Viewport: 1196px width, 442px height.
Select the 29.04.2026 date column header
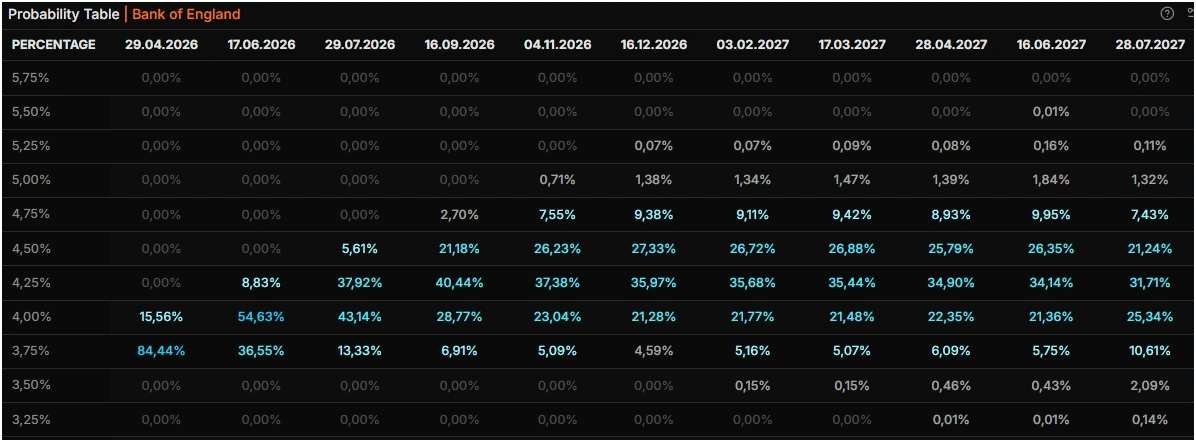160,45
